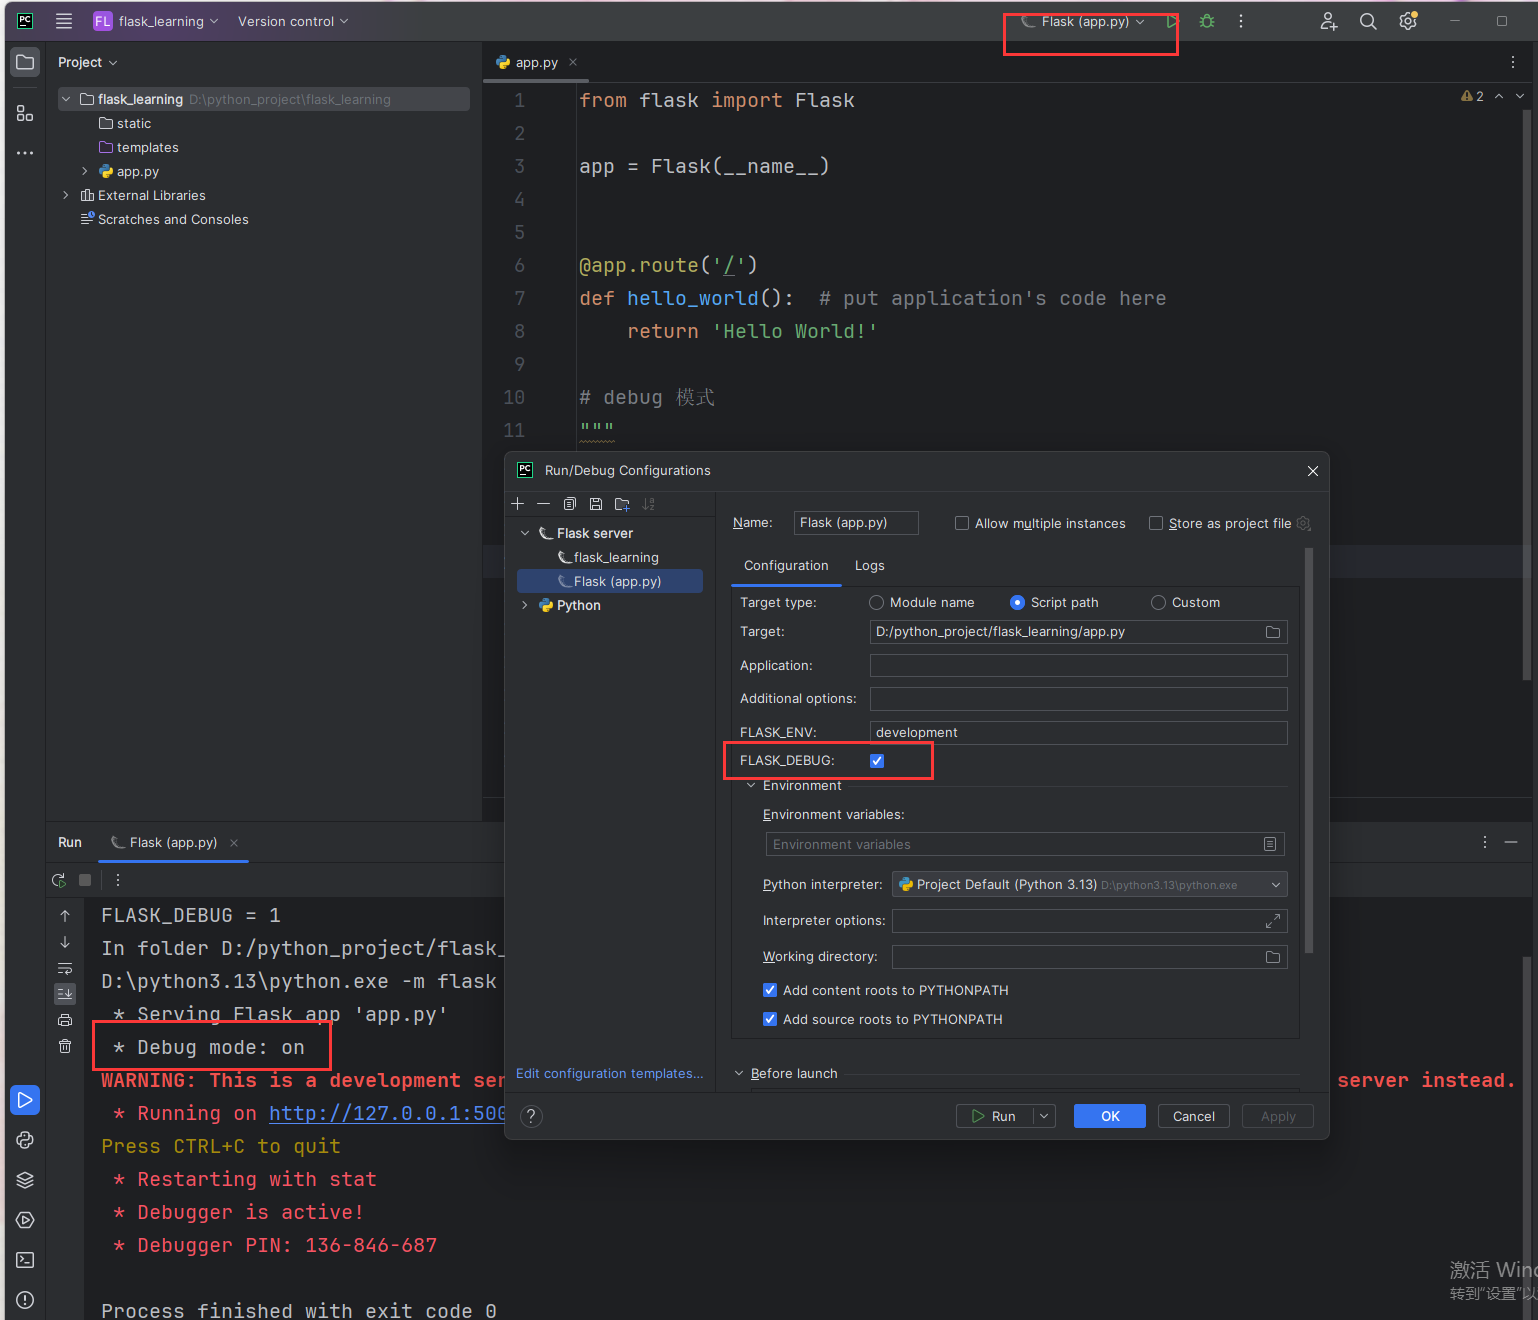Screen dimensions: 1538x1320
Task: Save the selected run configuration
Action: (596, 504)
